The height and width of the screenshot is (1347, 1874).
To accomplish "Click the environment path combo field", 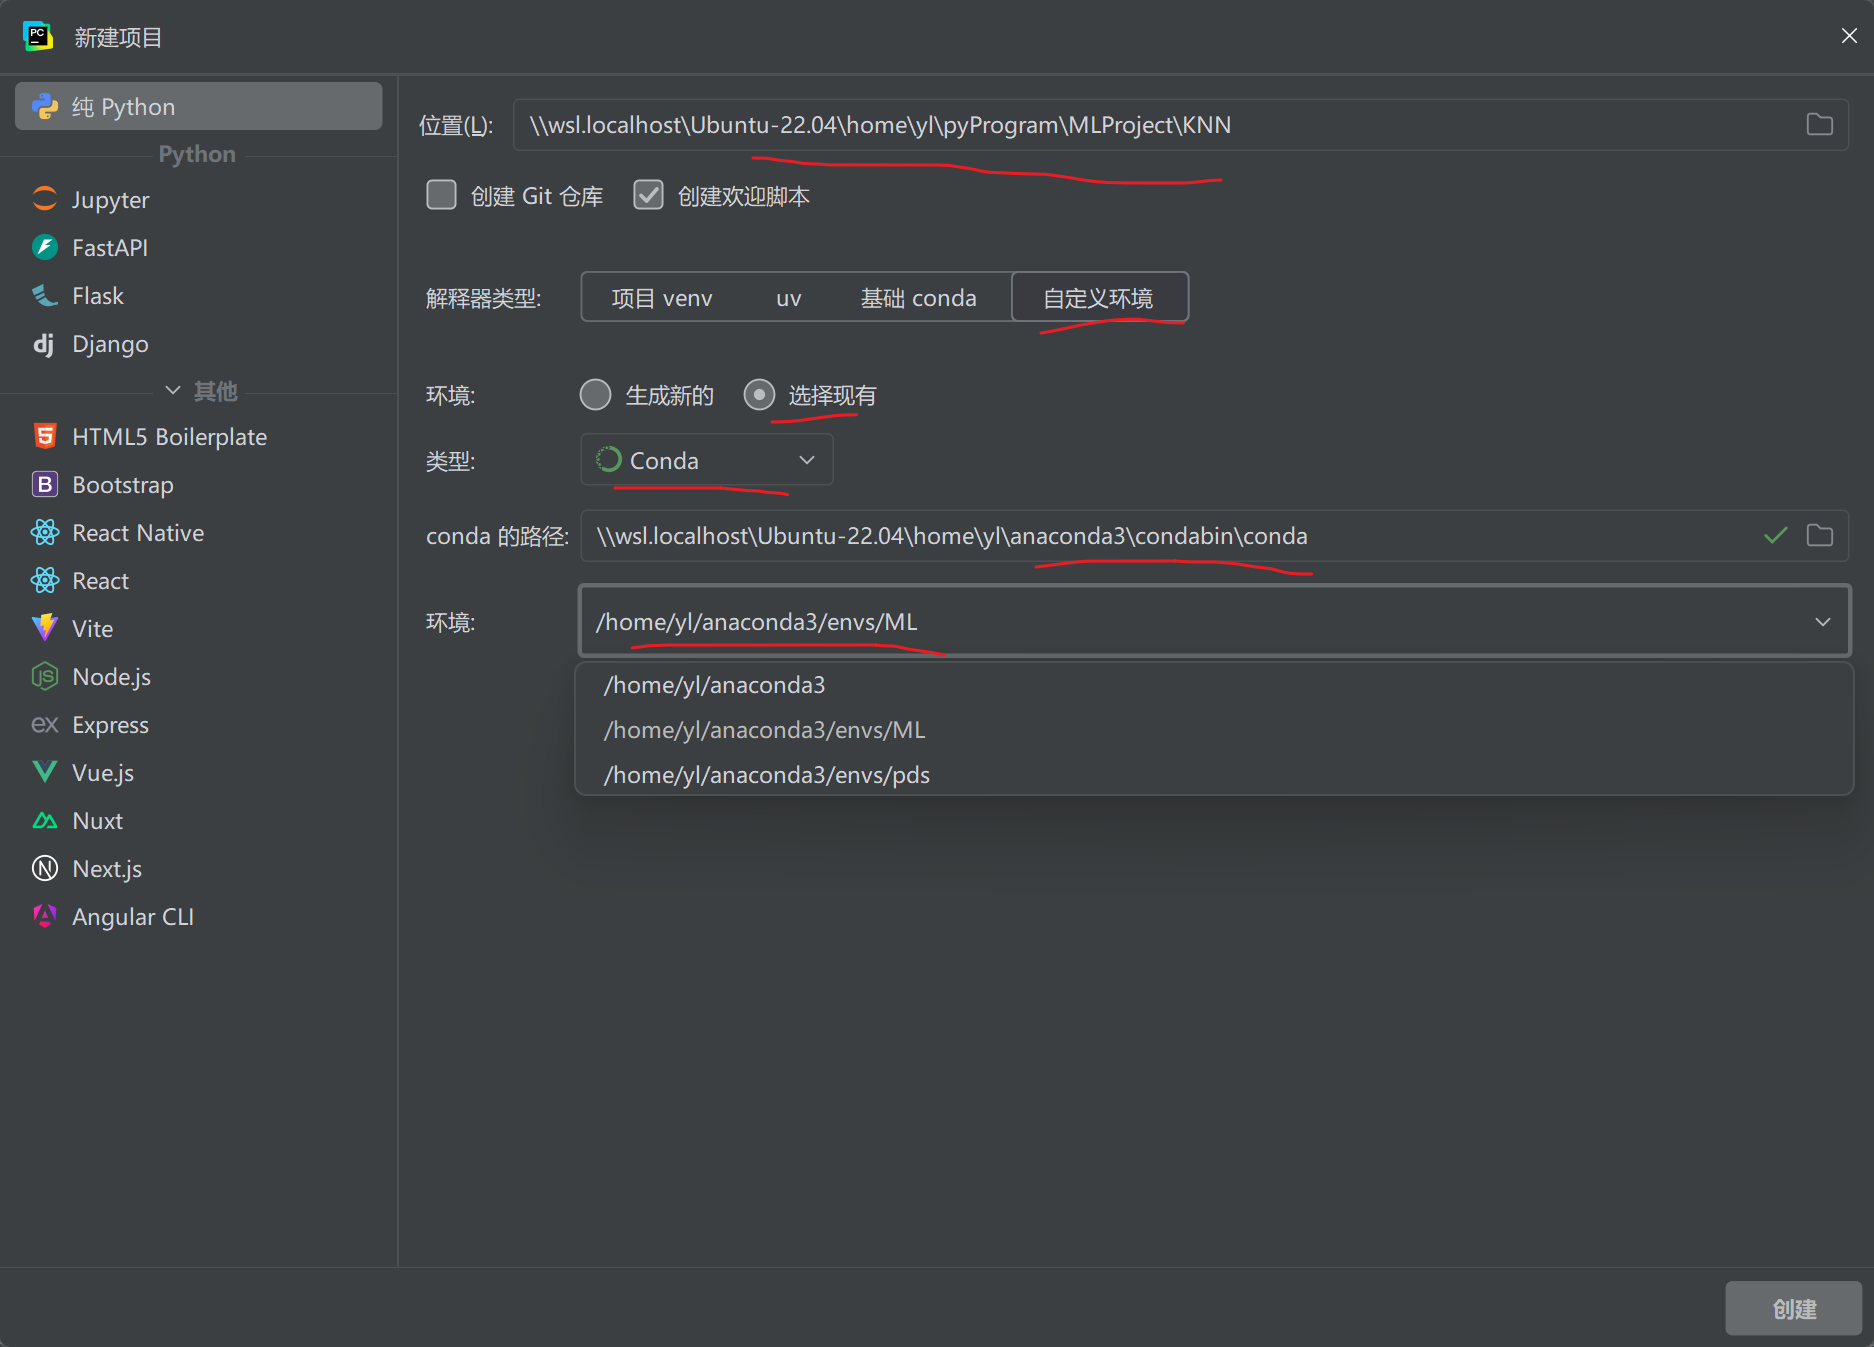I will click(1214, 621).
